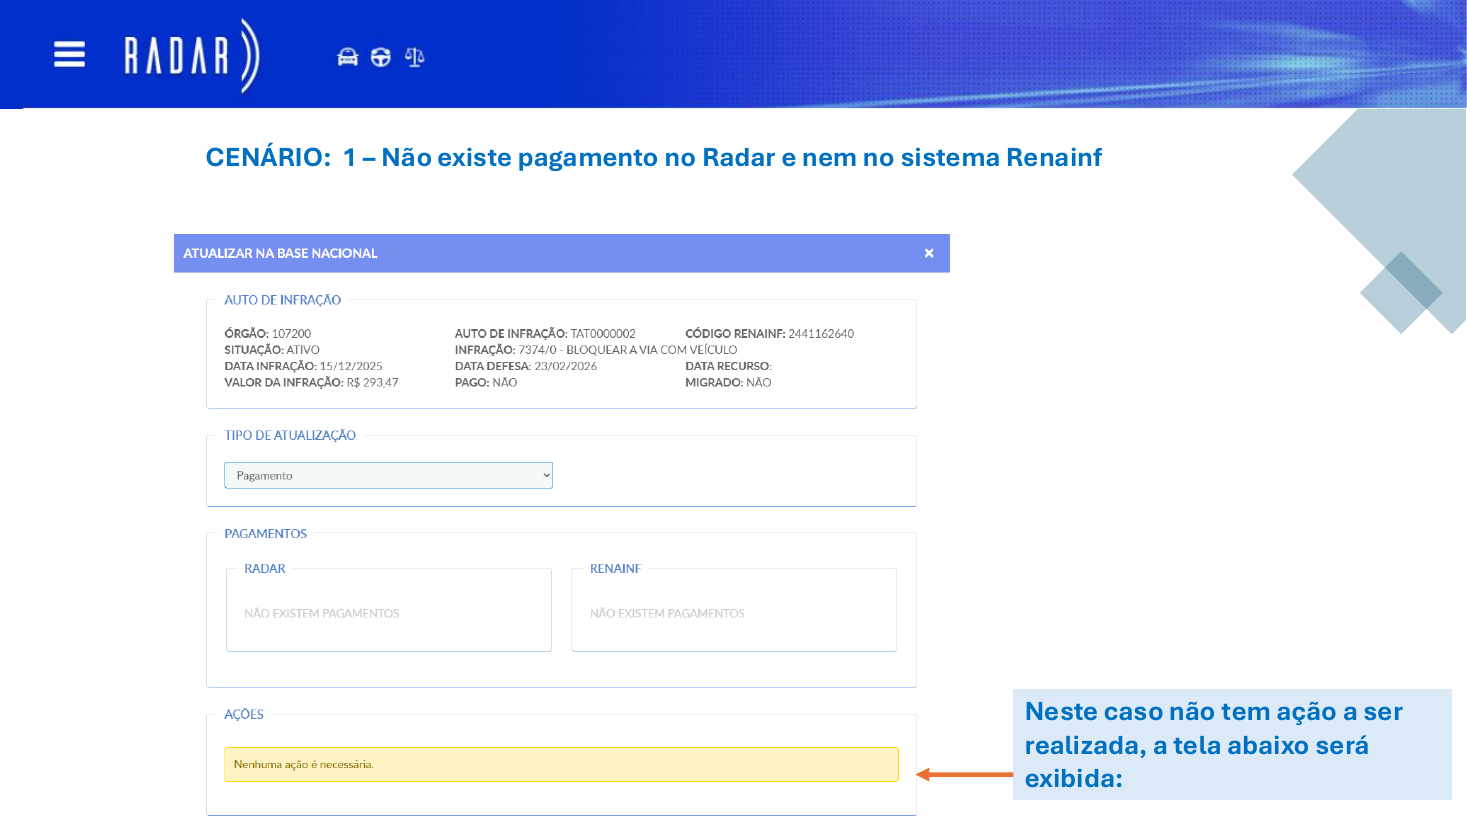Select the Atualizar na Base Nacional title
The image size is (1467, 825).
point(280,254)
